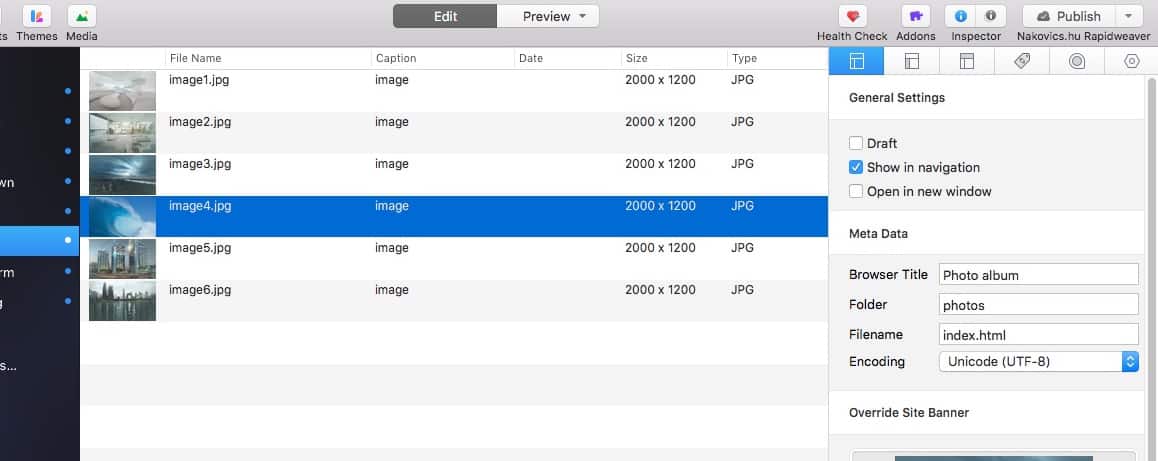Screen dimensions: 1158x461
Task: Click the Filename field index.html
Action: 1038,335
